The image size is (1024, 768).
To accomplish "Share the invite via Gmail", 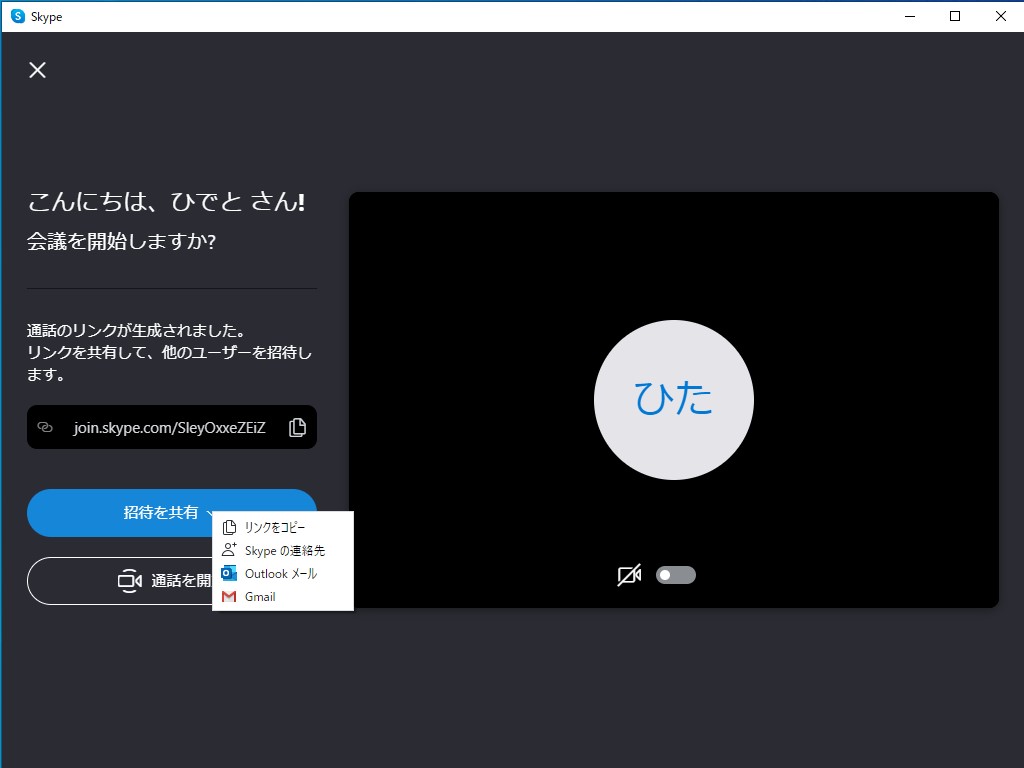I will [283, 596].
